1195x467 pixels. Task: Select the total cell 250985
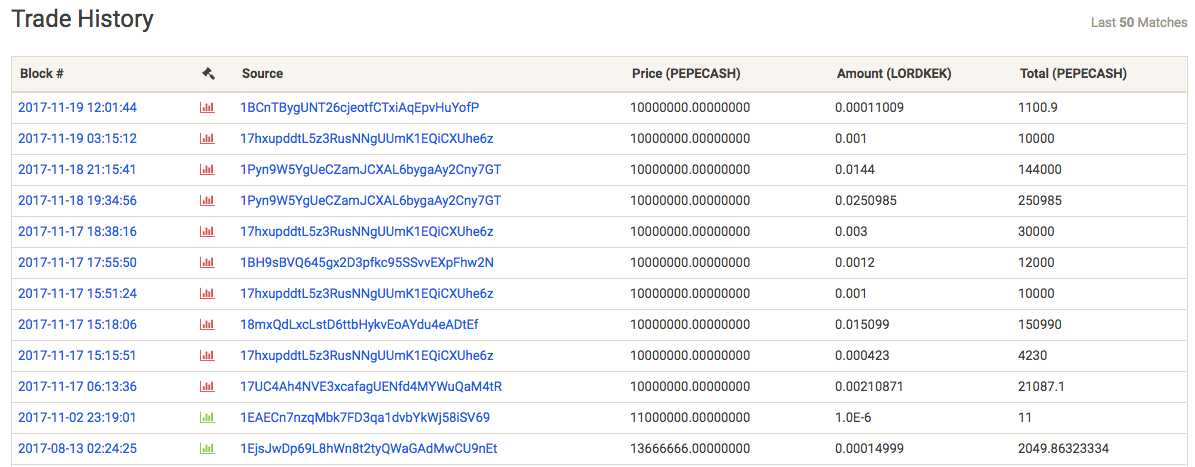[1040, 200]
